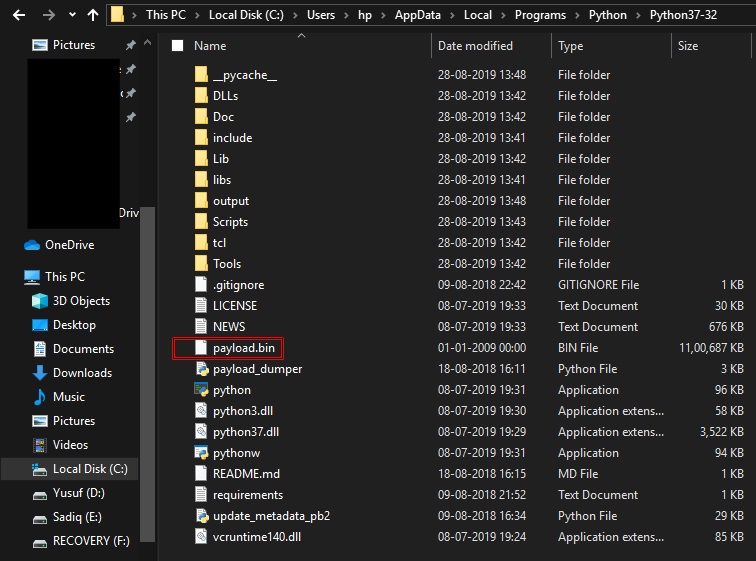Image resolution: width=756 pixels, height=561 pixels.
Task: Select the NEWS text document icon
Action: (x=201, y=326)
